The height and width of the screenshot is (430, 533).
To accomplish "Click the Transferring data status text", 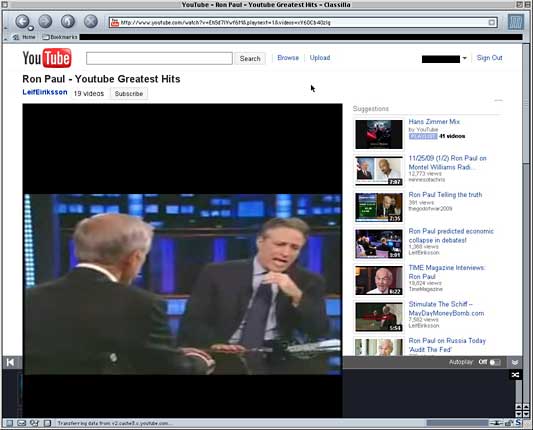I will [115, 424].
